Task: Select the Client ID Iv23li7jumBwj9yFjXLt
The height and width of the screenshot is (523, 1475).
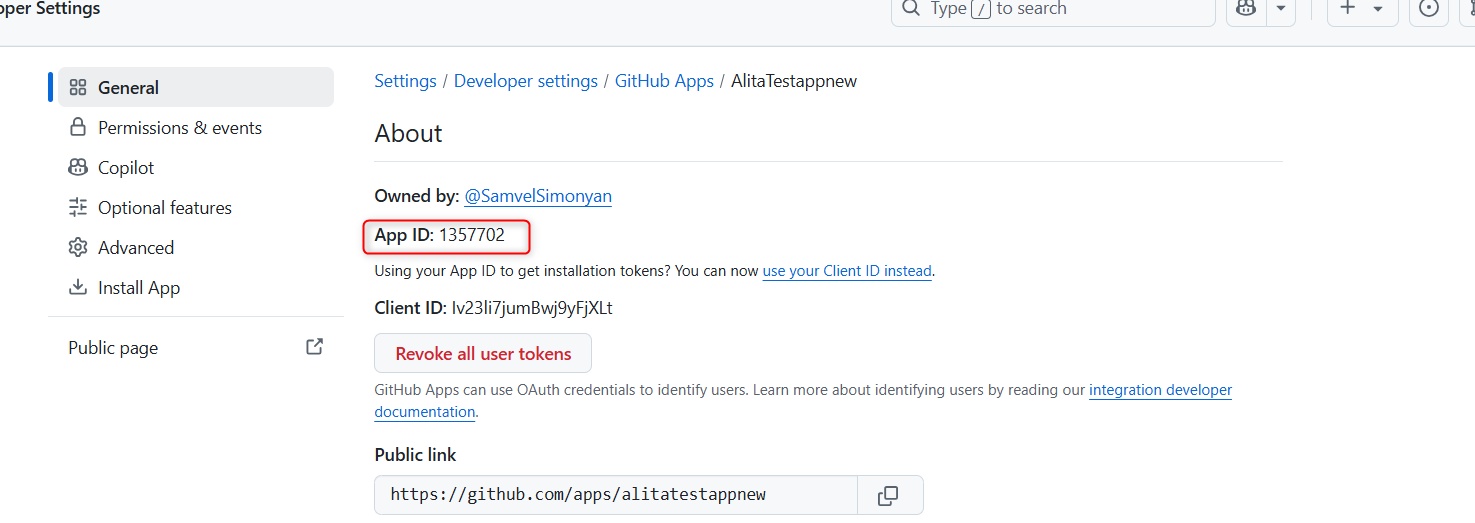Action: [x=532, y=308]
